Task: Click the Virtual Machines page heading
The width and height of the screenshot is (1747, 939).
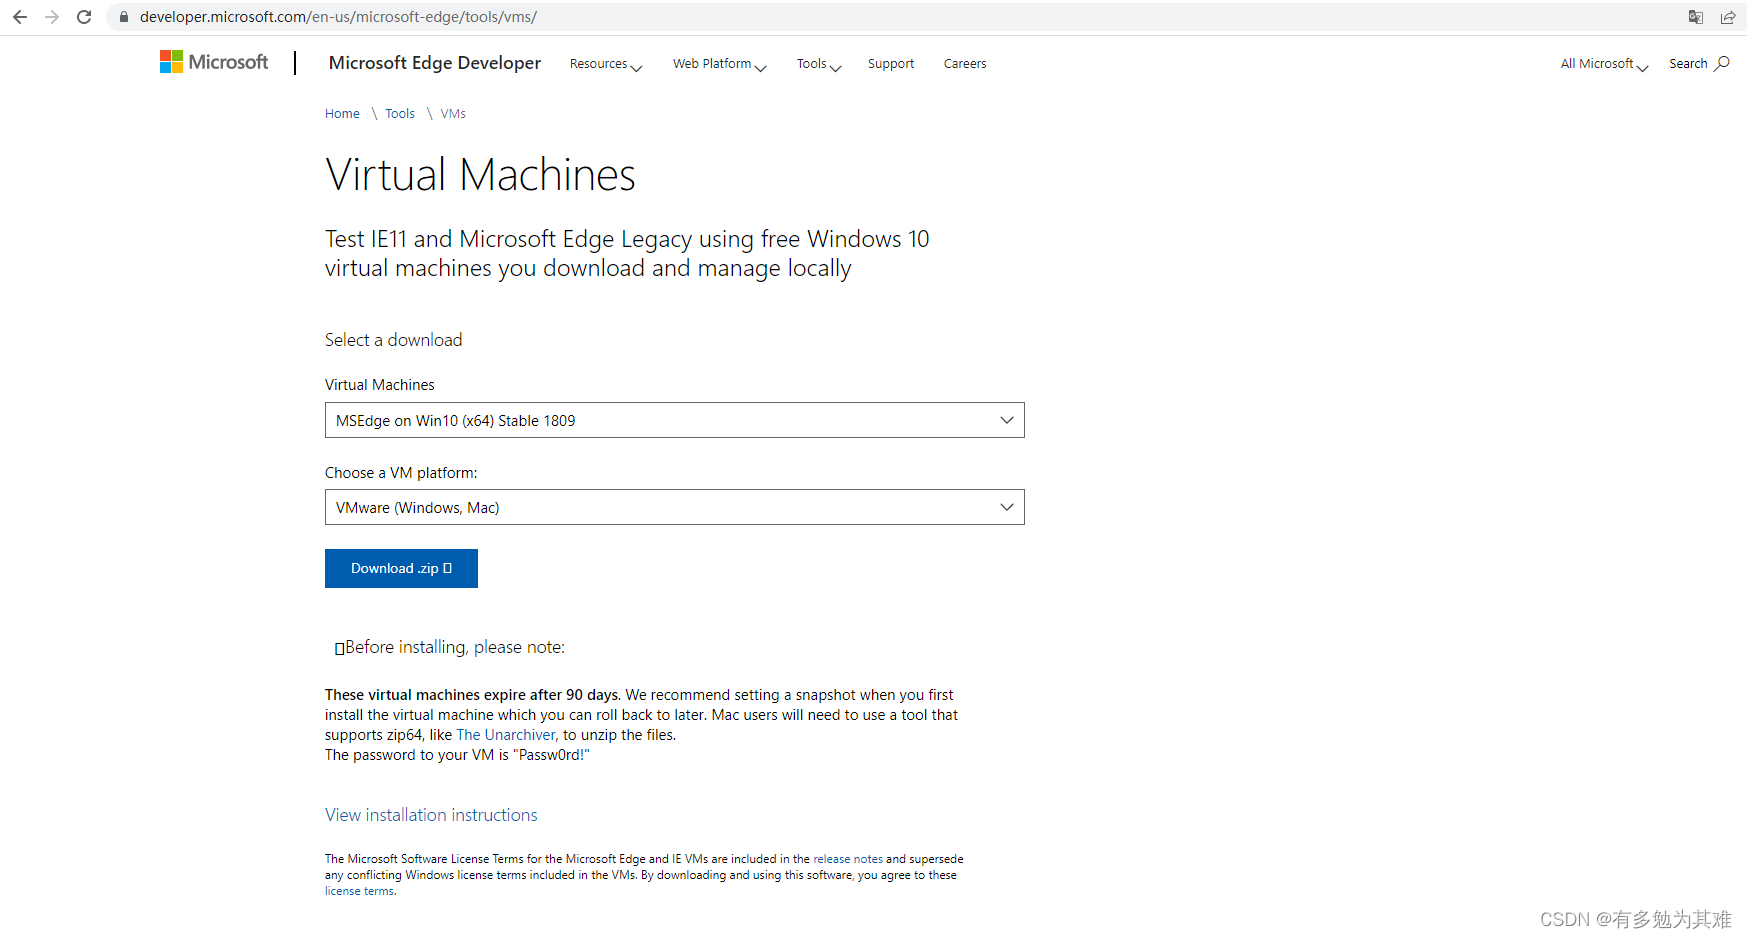Action: click(480, 175)
